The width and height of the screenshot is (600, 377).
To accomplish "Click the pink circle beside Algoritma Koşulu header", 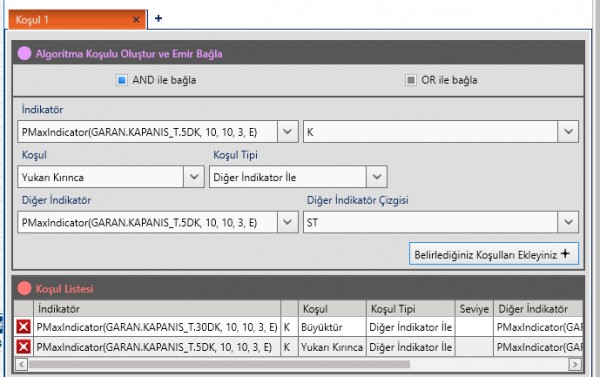I will [x=24, y=53].
